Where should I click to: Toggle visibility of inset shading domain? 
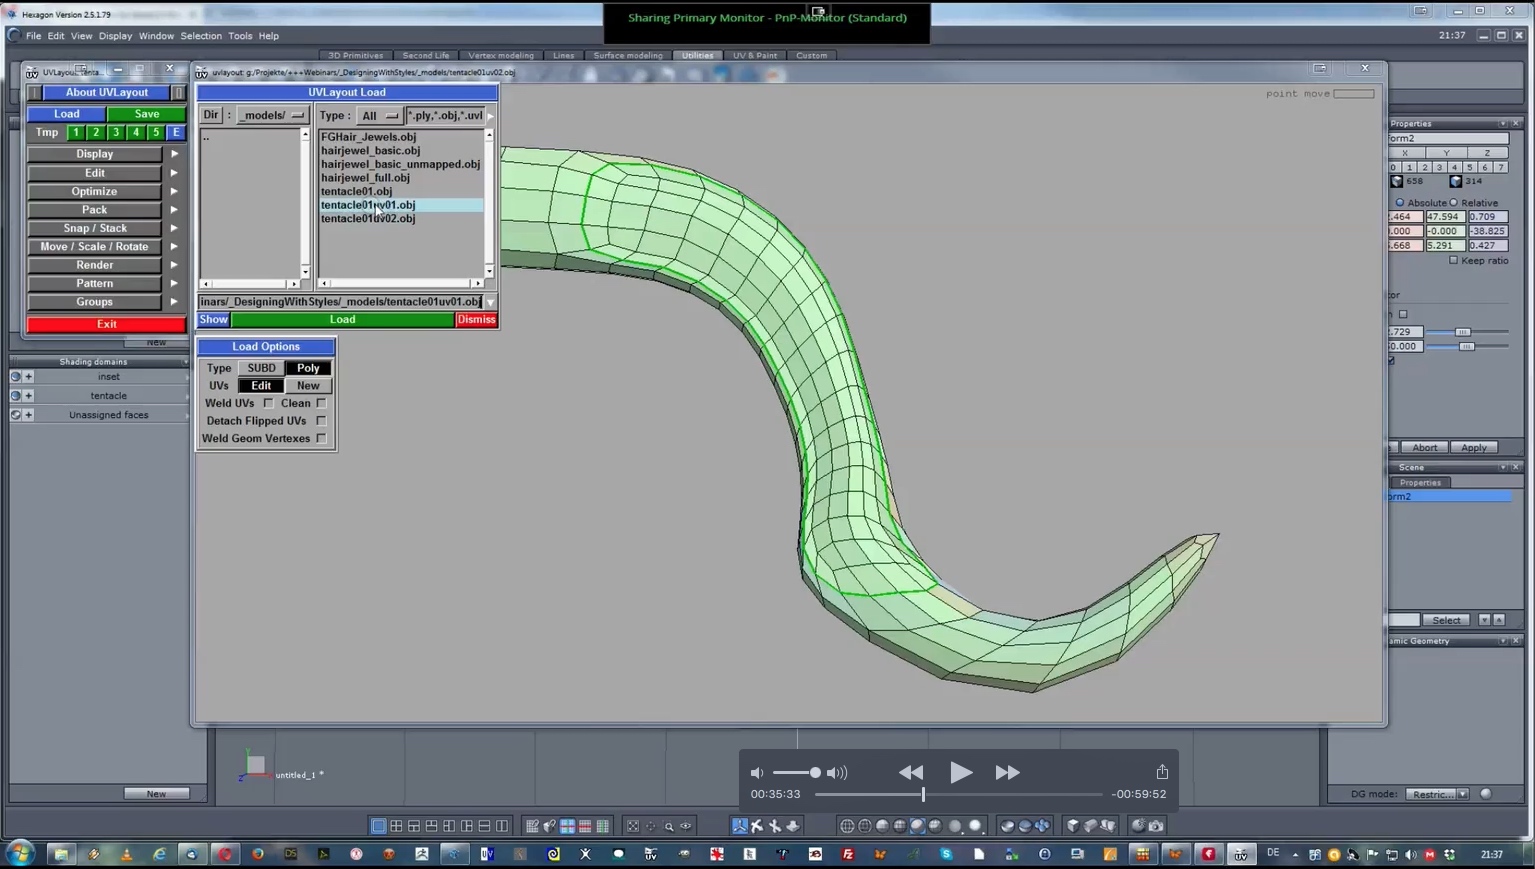point(15,377)
